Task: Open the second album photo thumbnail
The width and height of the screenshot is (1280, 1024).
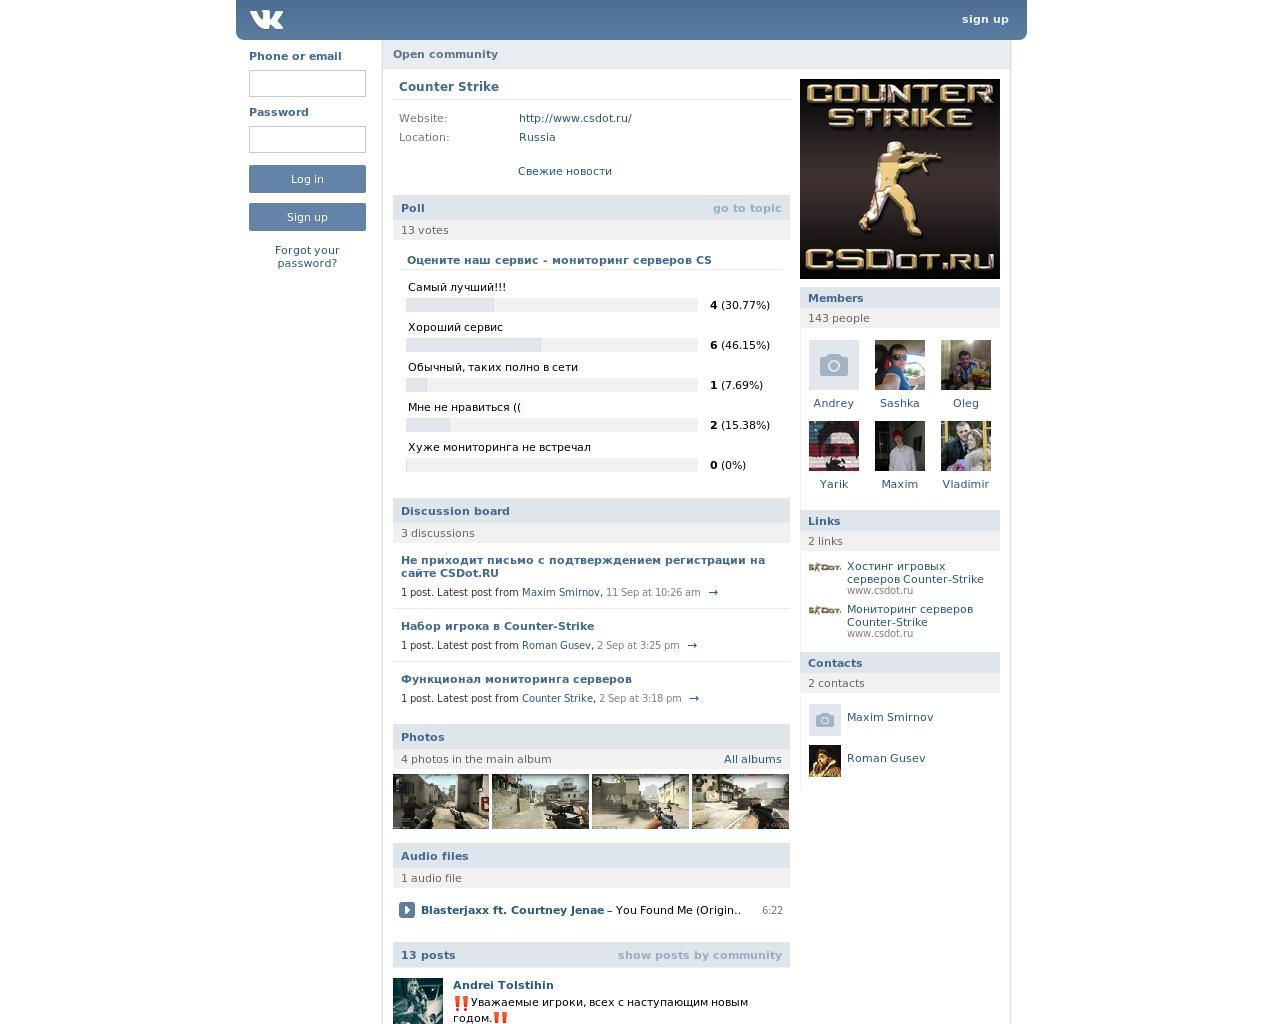Action: [x=540, y=801]
